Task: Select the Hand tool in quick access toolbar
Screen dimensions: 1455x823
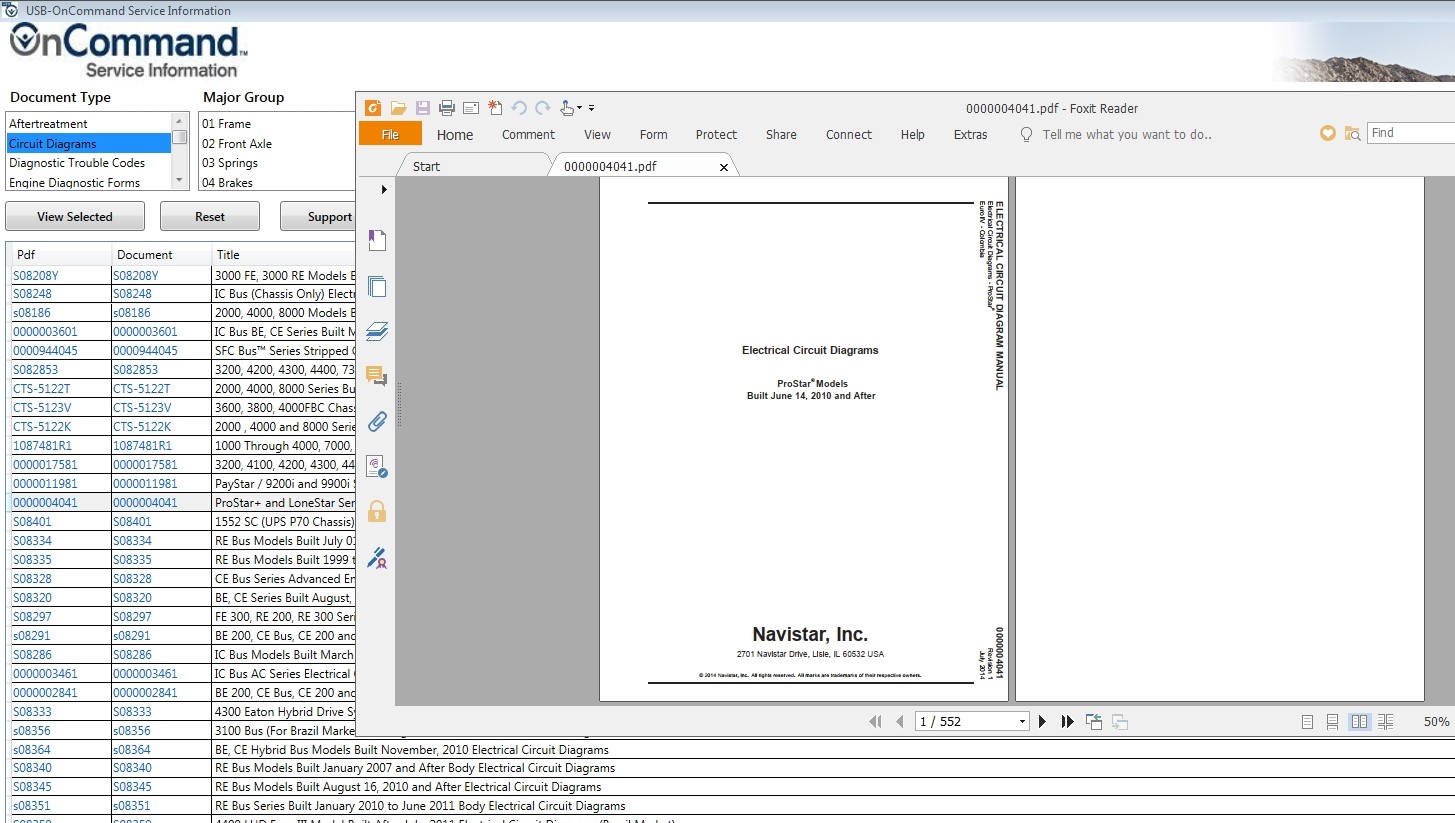Action: tap(564, 107)
